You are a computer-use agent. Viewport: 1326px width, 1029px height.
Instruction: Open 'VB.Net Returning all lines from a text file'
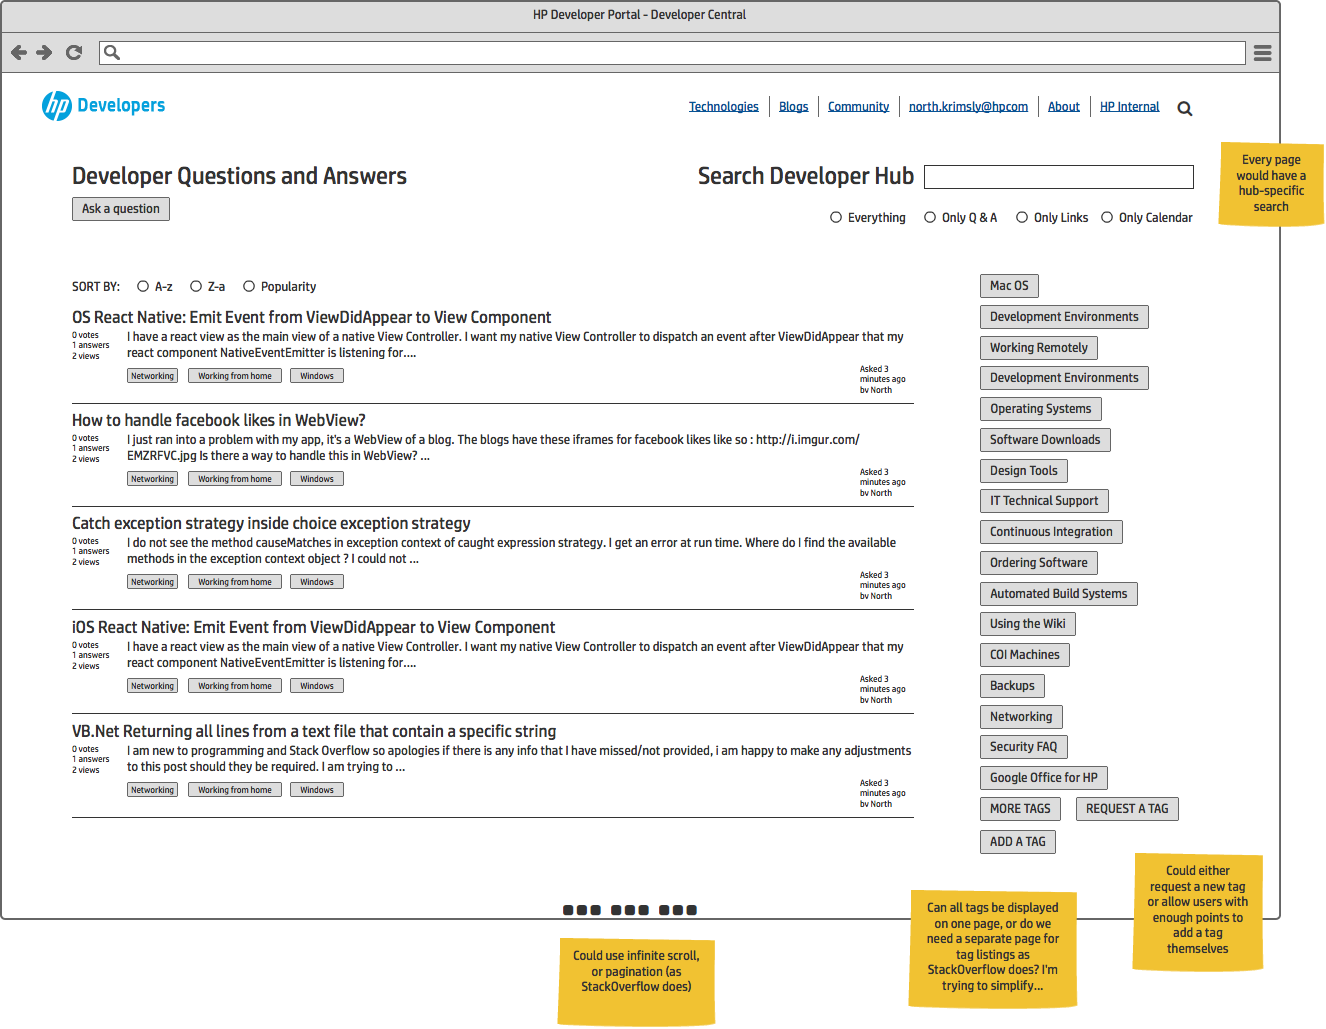[x=314, y=731]
